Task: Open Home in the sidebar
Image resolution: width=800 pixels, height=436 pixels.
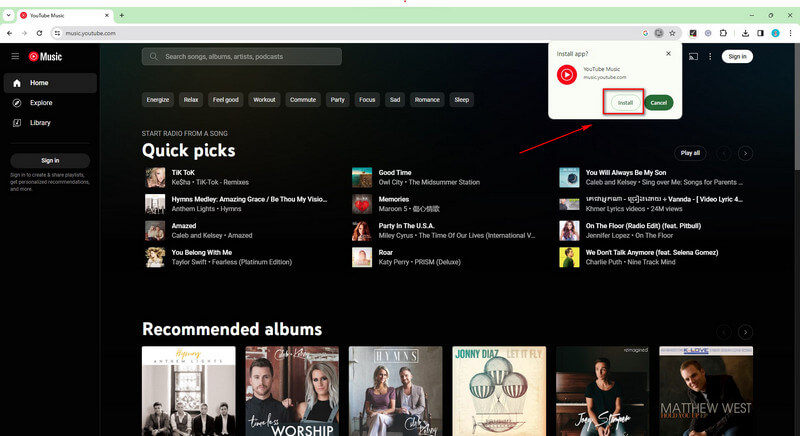Action: (x=50, y=83)
